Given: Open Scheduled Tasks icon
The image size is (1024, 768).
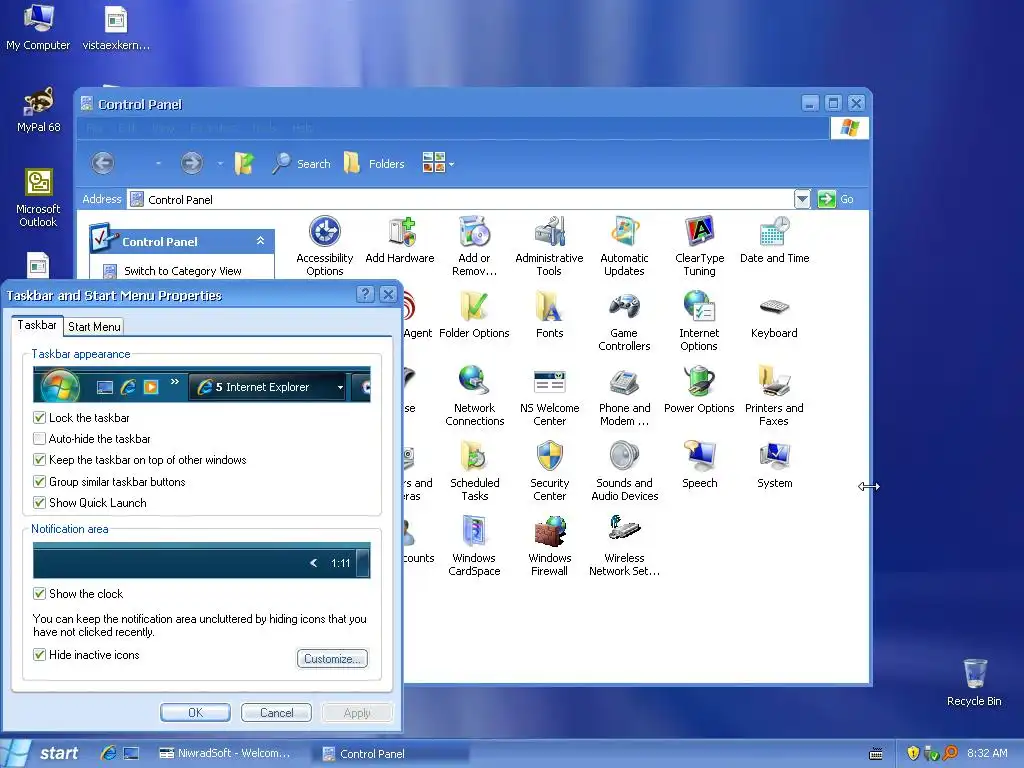Looking at the screenshot, I should pyautogui.click(x=475, y=472).
